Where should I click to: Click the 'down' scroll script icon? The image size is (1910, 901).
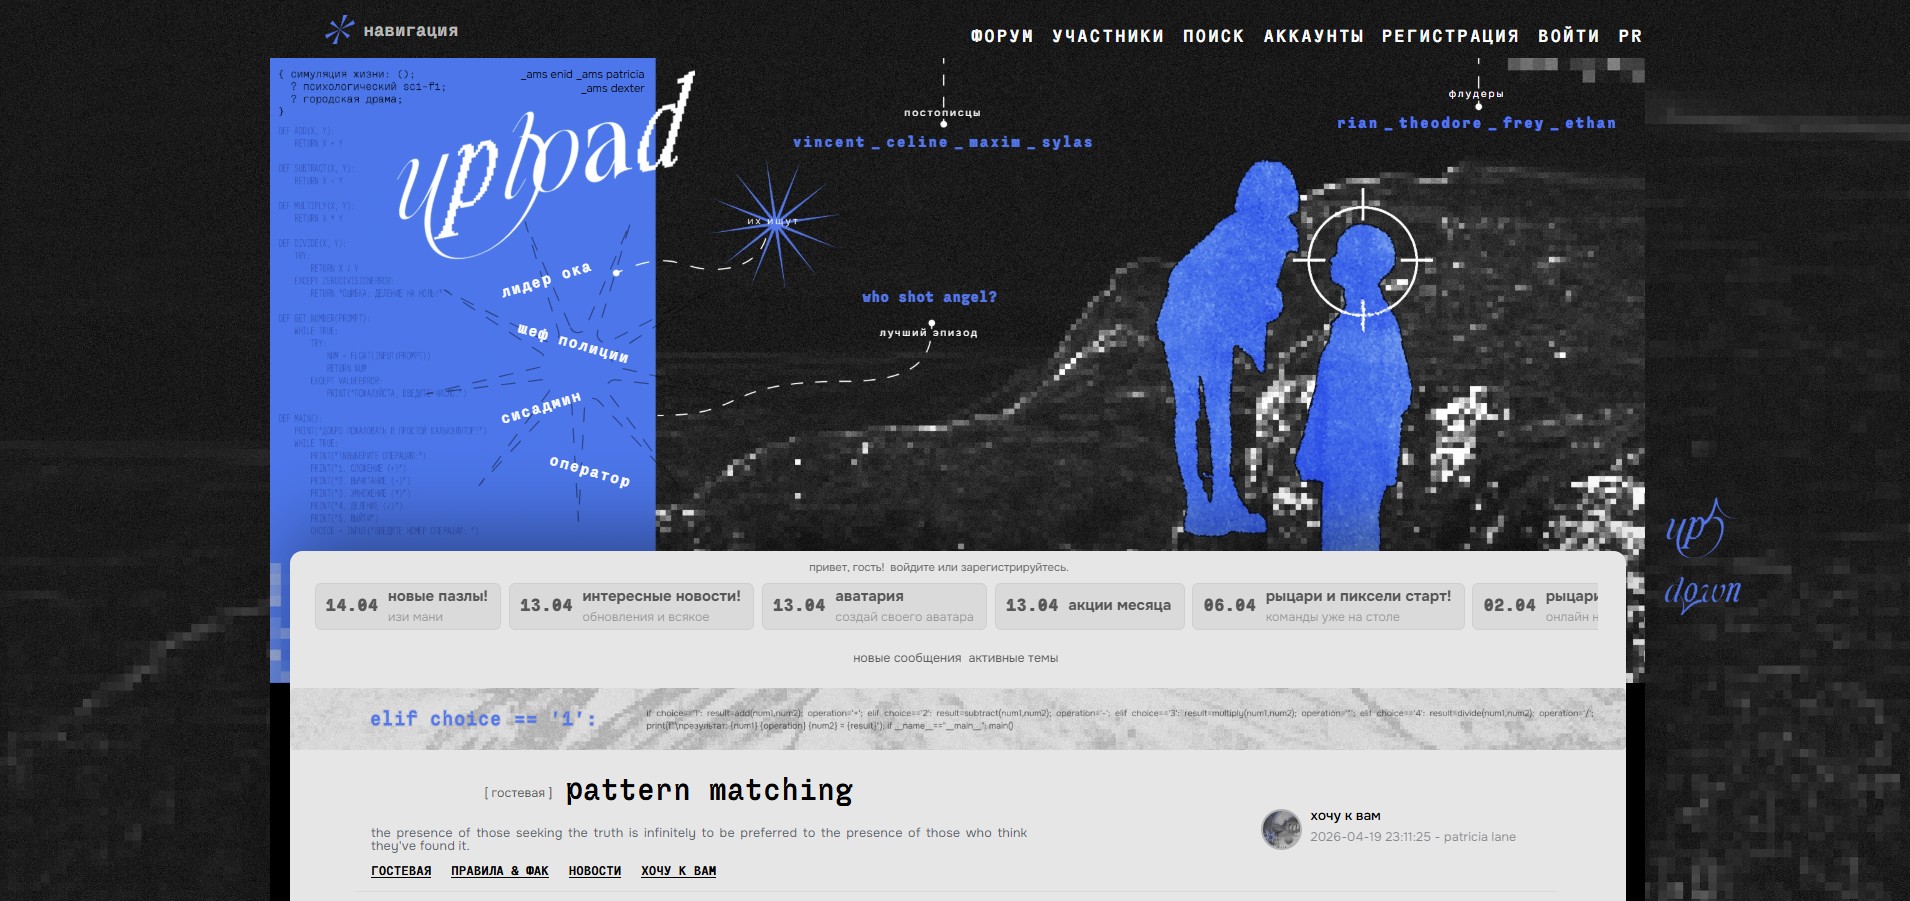(x=1702, y=593)
